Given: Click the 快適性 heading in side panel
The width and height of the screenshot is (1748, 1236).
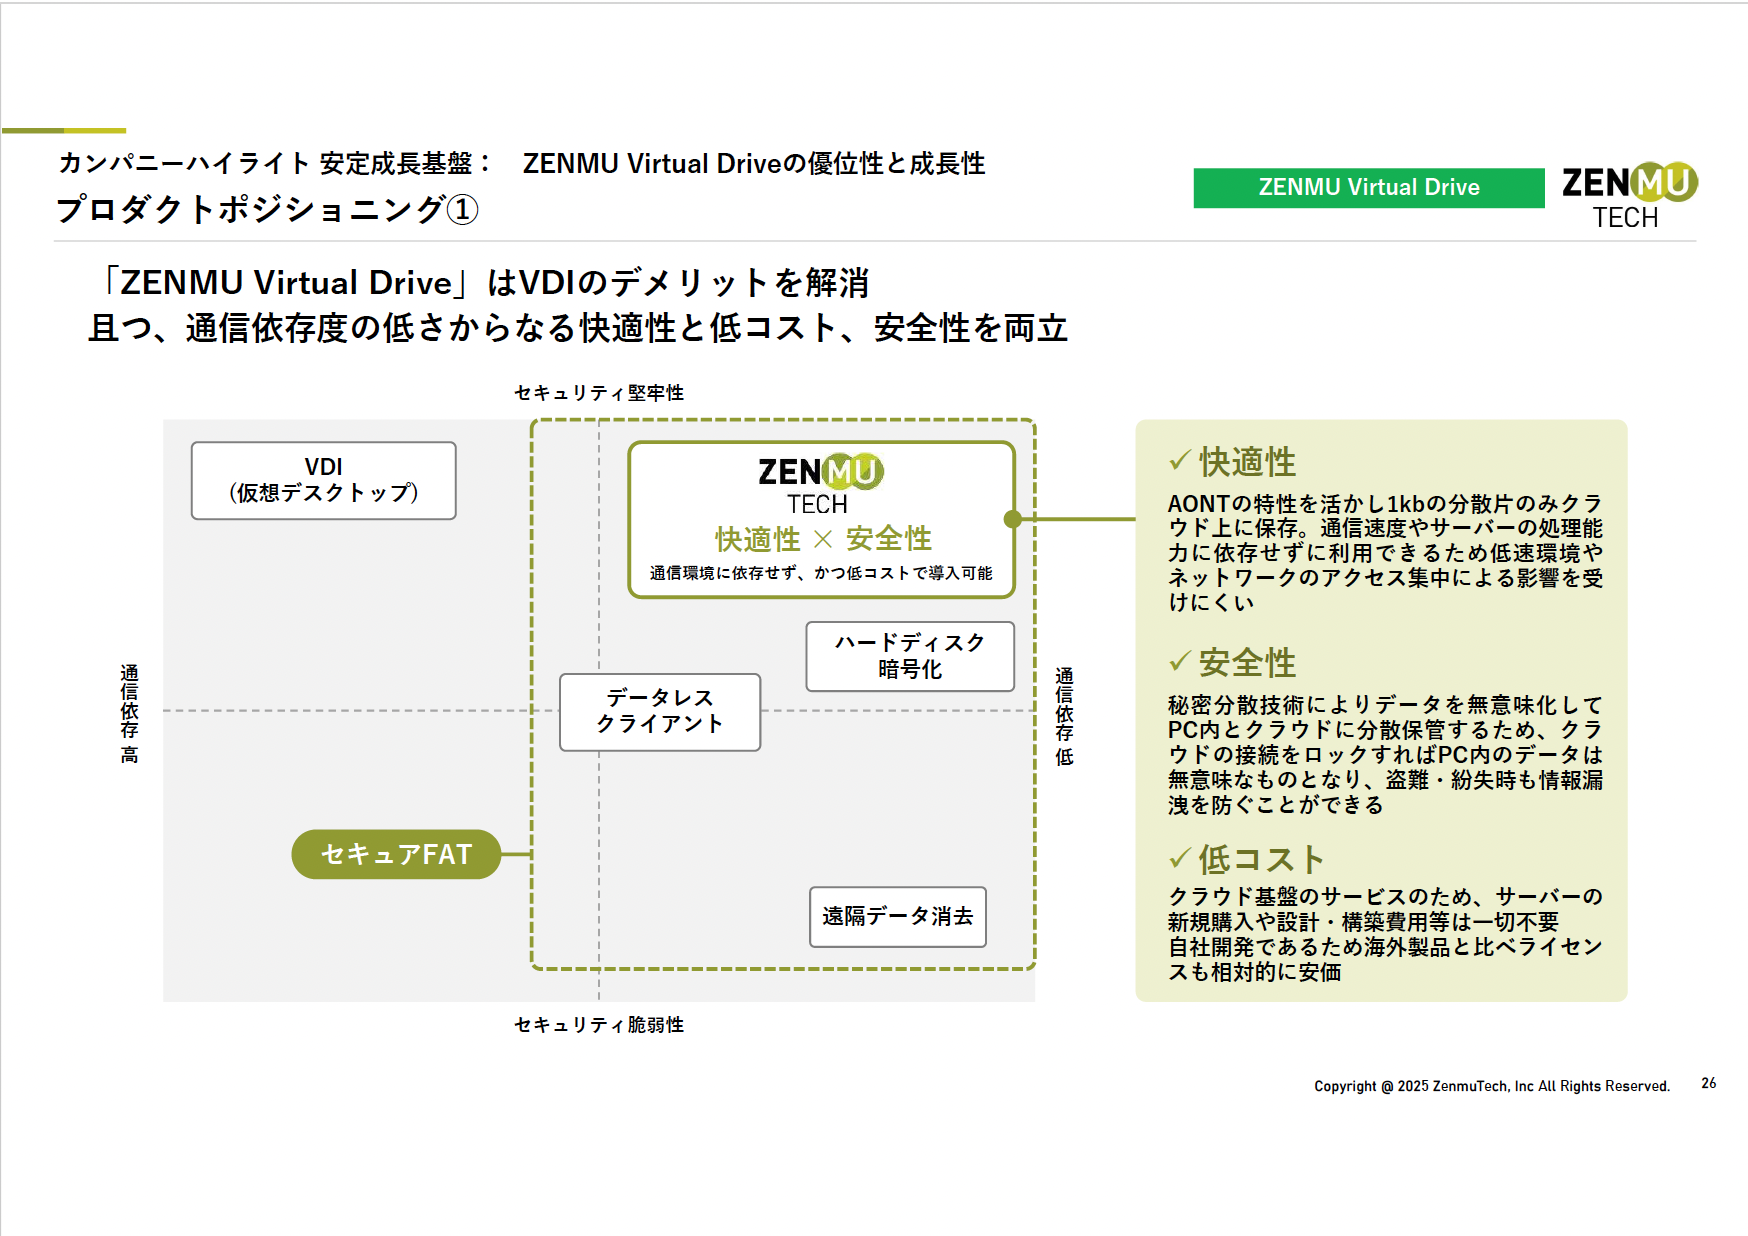Looking at the screenshot, I should pyautogui.click(x=1247, y=462).
